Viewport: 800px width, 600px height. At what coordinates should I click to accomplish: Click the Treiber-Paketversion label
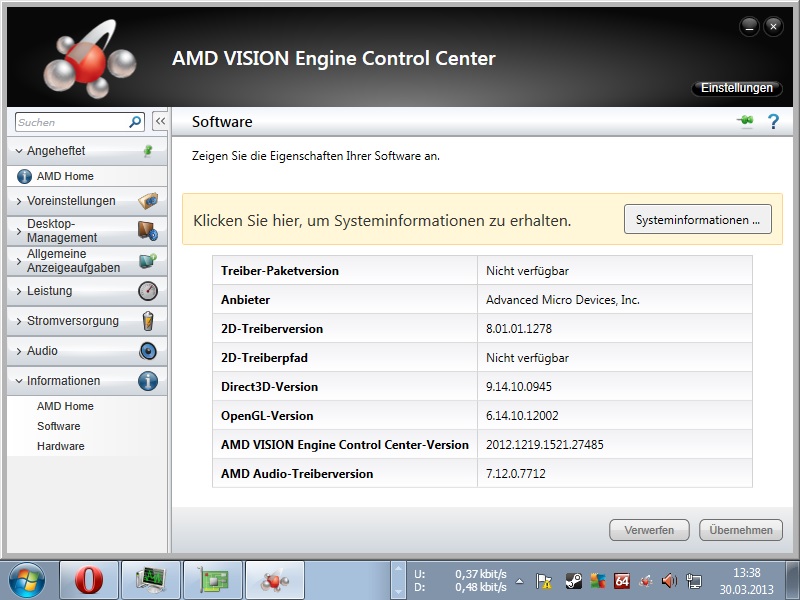(x=280, y=270)
